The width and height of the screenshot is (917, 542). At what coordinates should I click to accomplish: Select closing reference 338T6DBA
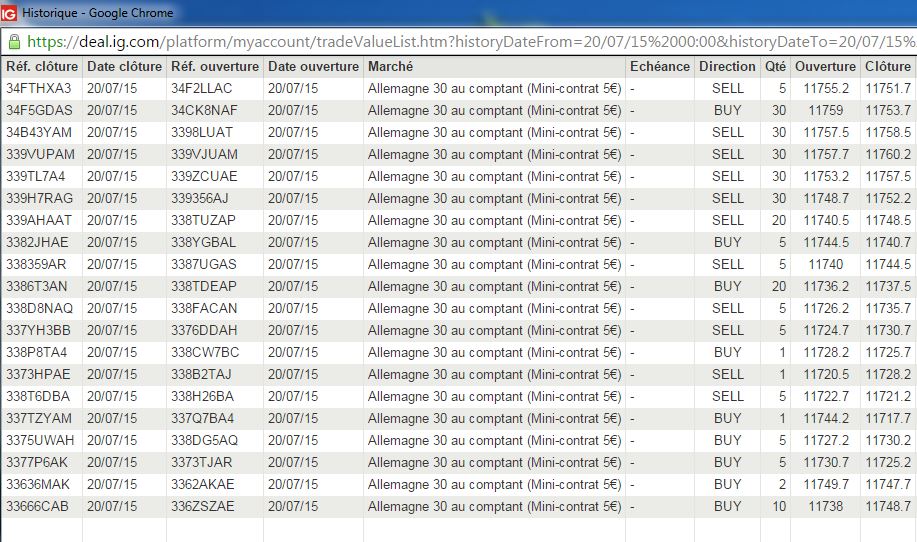[x=37, y=396]
